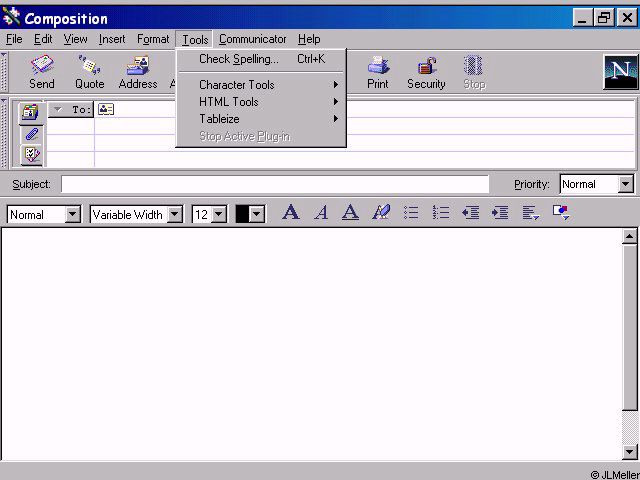Image resolution: width=640 pixels, height=480 pixels.
Task: Click into the message body area
Action: tap(312, 344)
